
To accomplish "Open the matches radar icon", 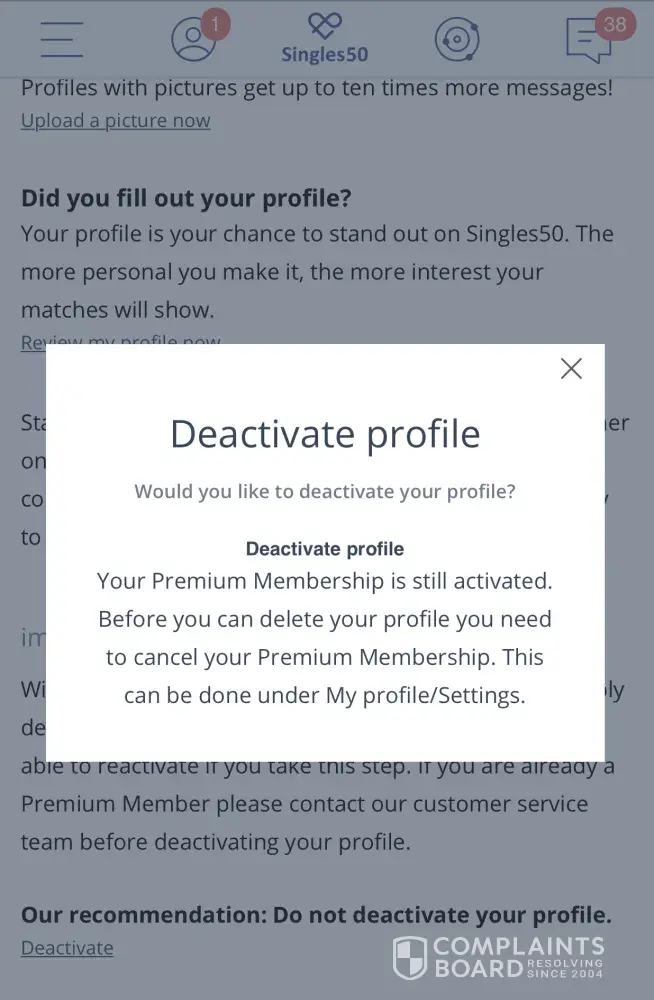I will (457, 40).
